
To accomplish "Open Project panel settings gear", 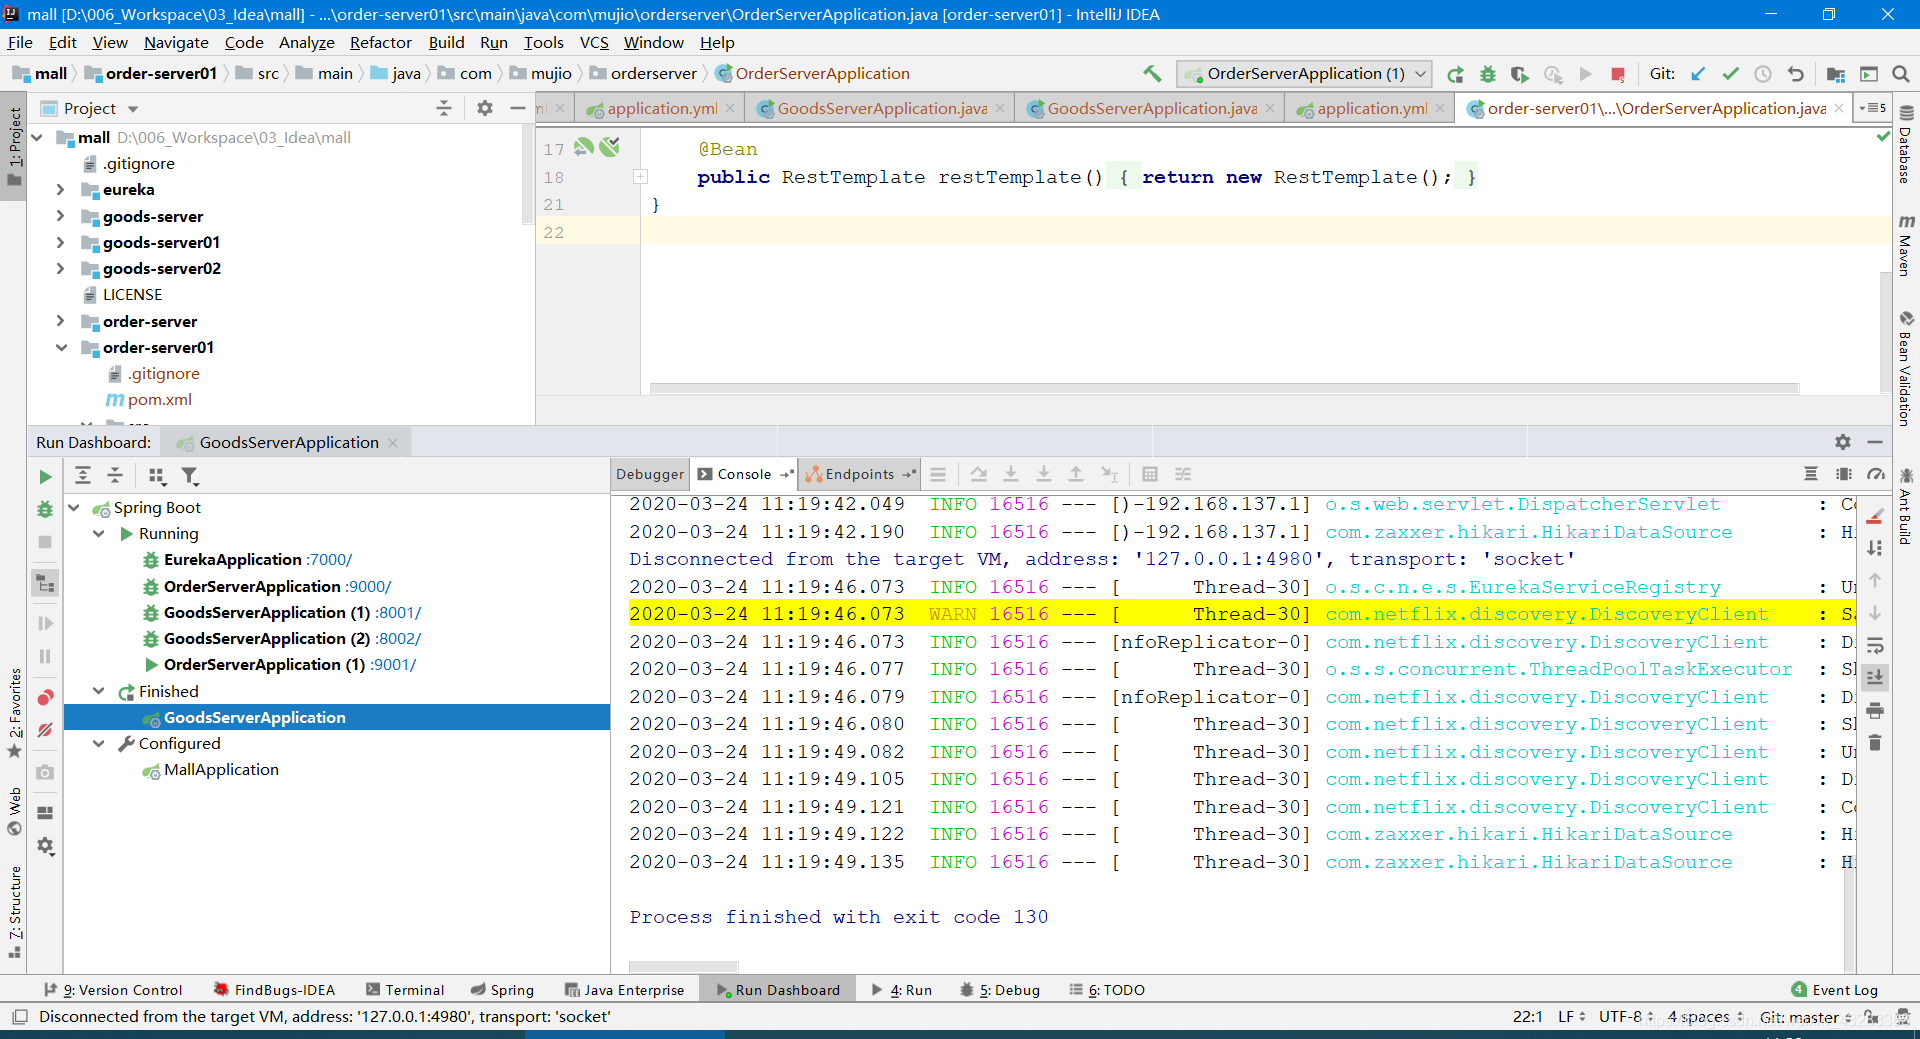I will click(x=485, y=108).
